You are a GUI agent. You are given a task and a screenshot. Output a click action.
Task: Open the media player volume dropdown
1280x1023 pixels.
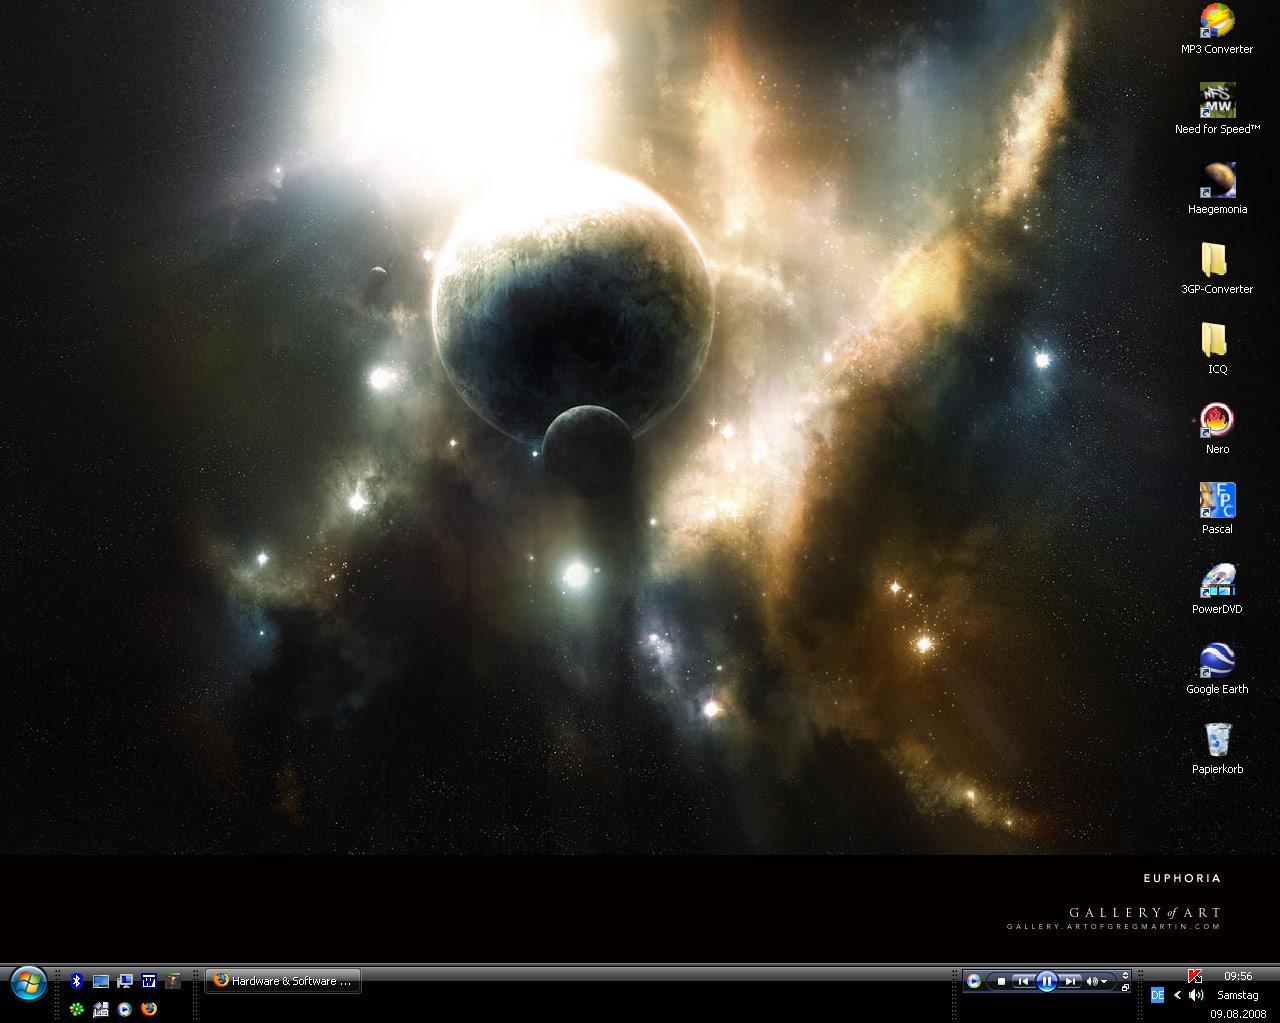(x=1104, y=982)
